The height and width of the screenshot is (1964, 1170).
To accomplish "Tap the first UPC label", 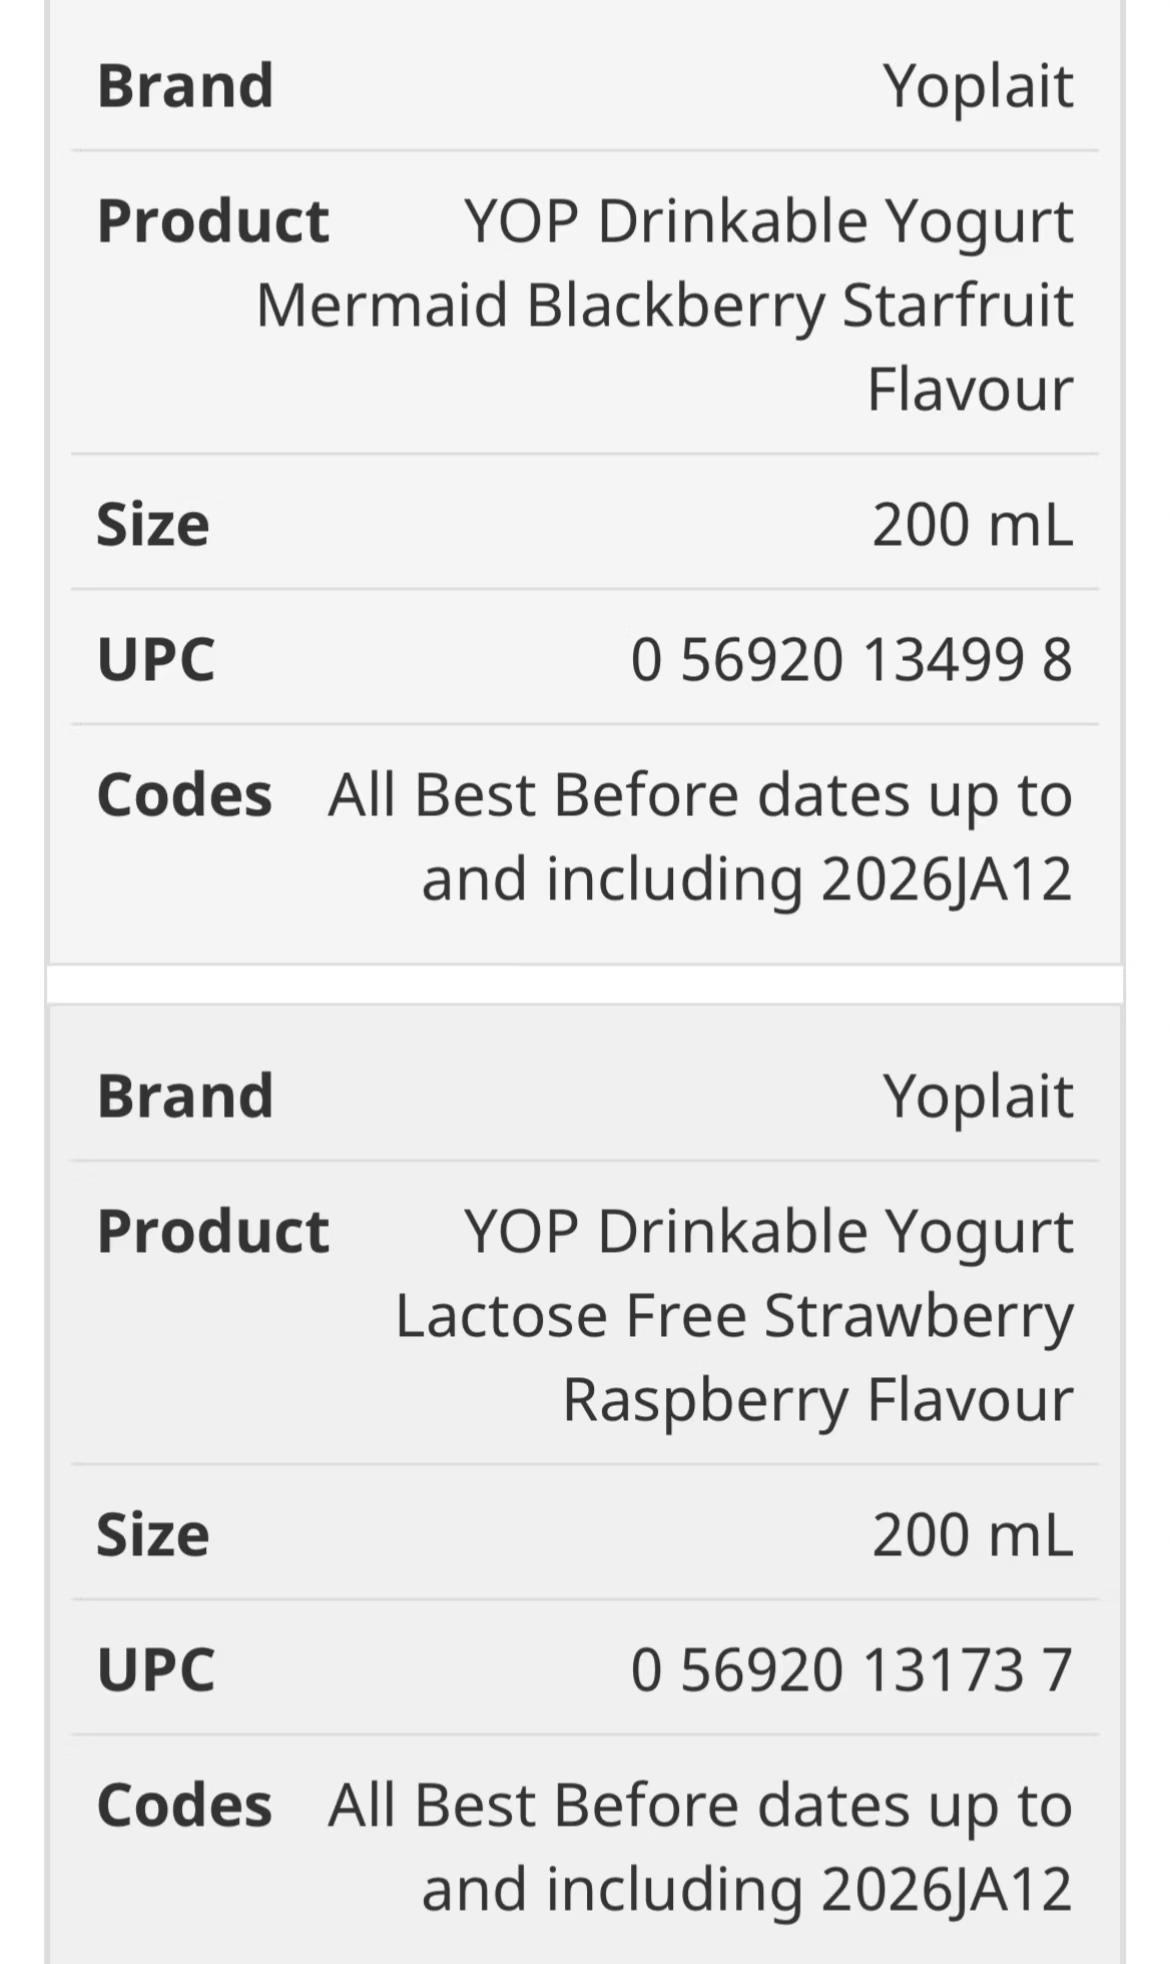I will [156, 660].
